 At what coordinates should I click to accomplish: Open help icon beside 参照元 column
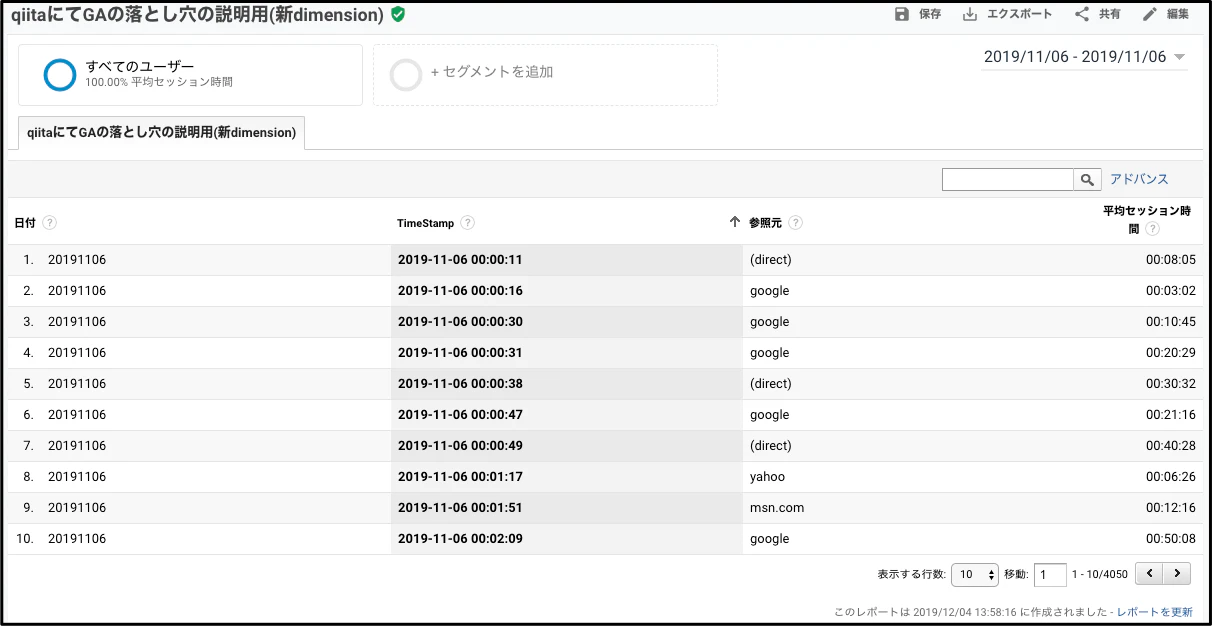796,223
